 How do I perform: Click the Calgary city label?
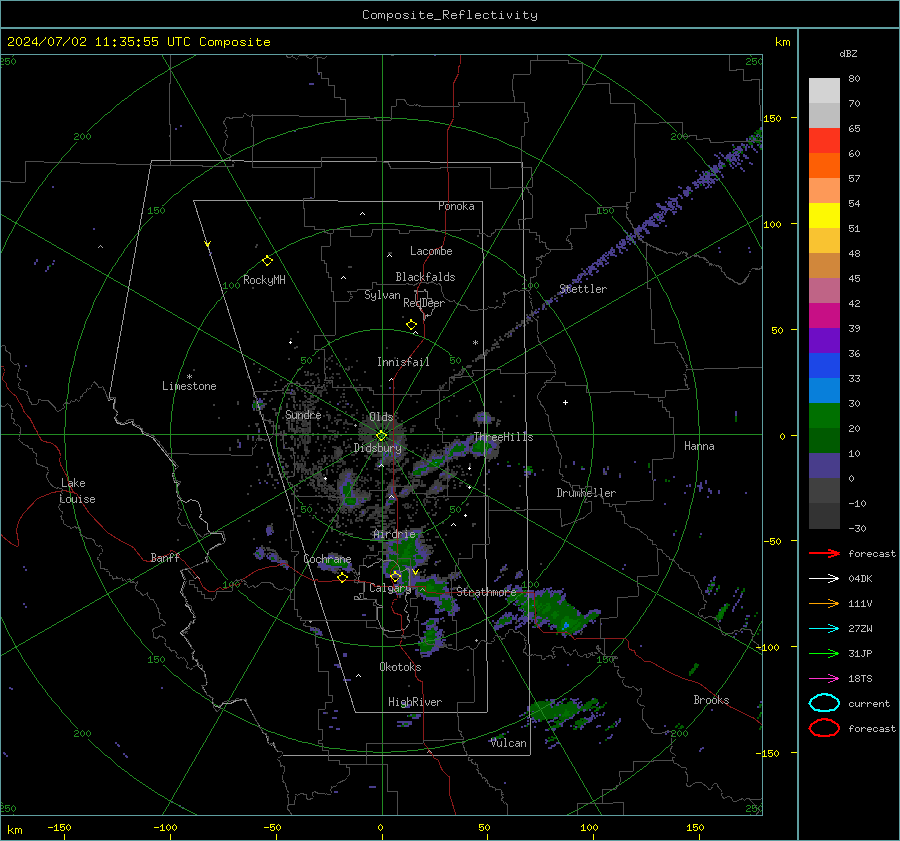click(x=390, y=588)
